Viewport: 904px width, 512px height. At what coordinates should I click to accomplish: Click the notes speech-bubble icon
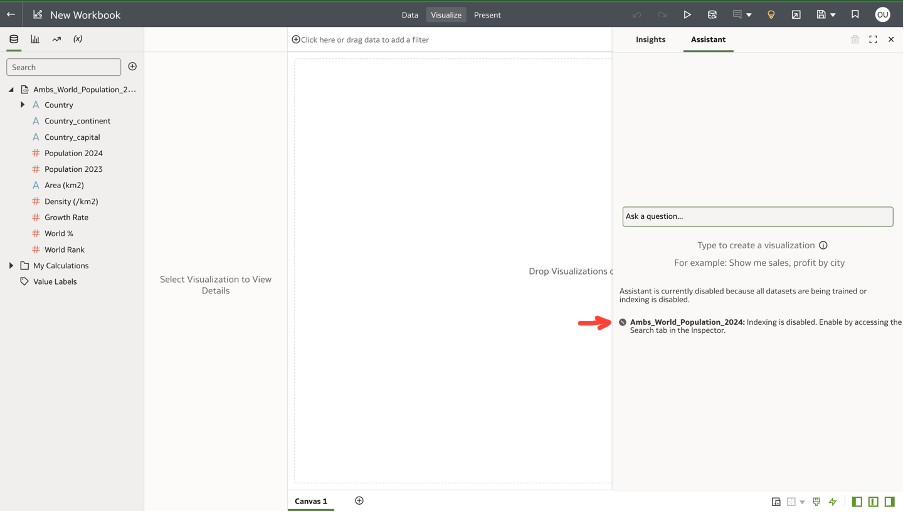737,14
